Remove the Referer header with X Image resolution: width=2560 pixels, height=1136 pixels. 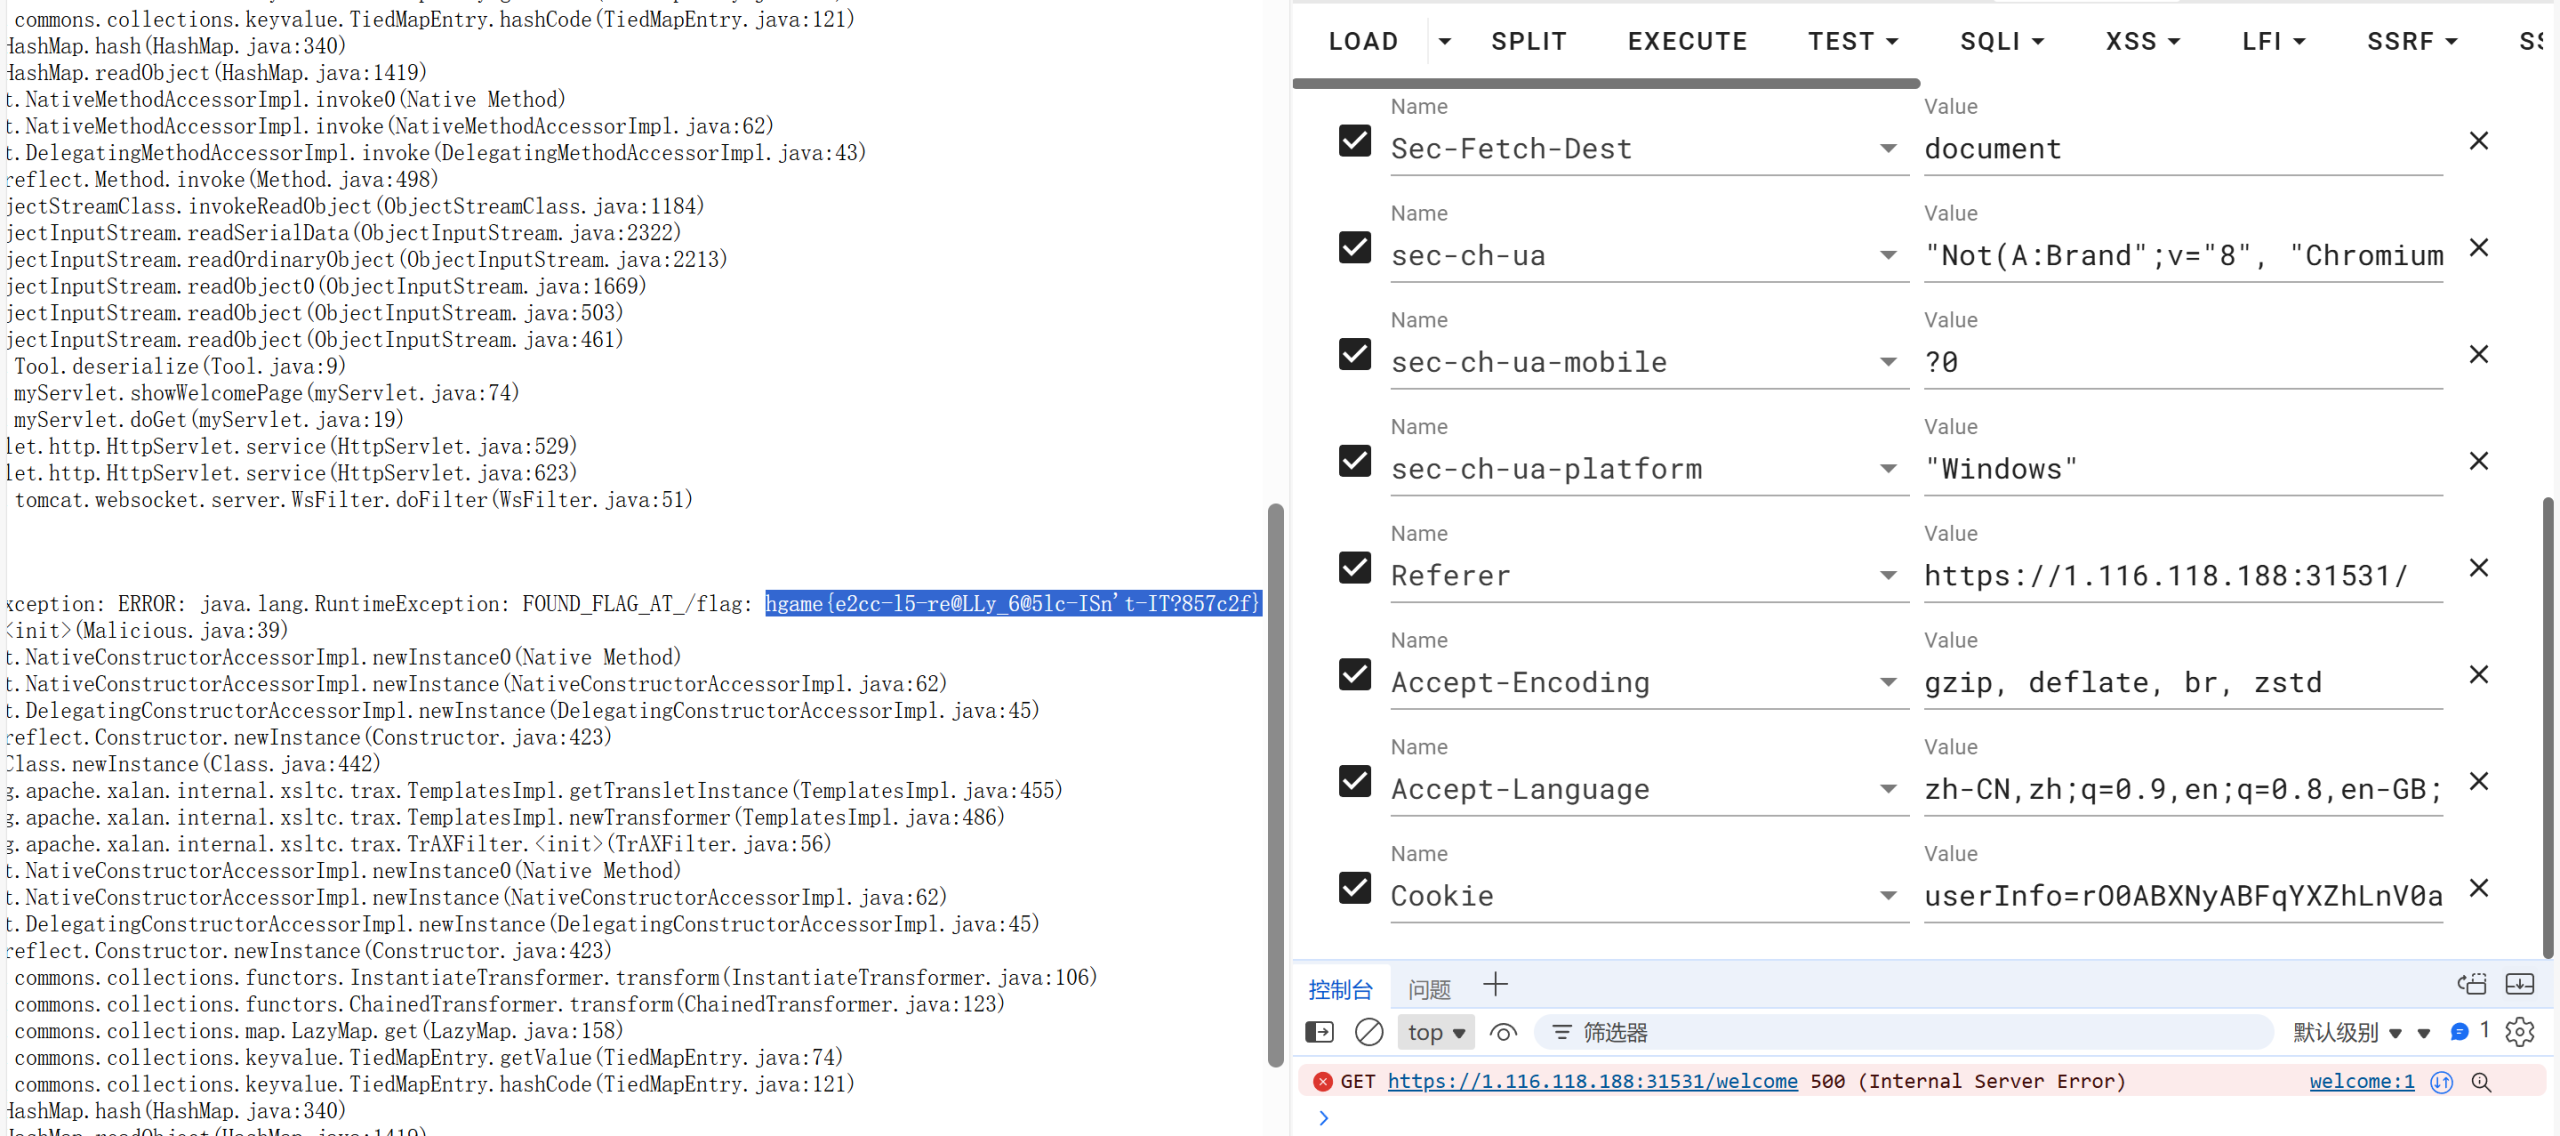pyautogui.click(x=2478, y=568)
